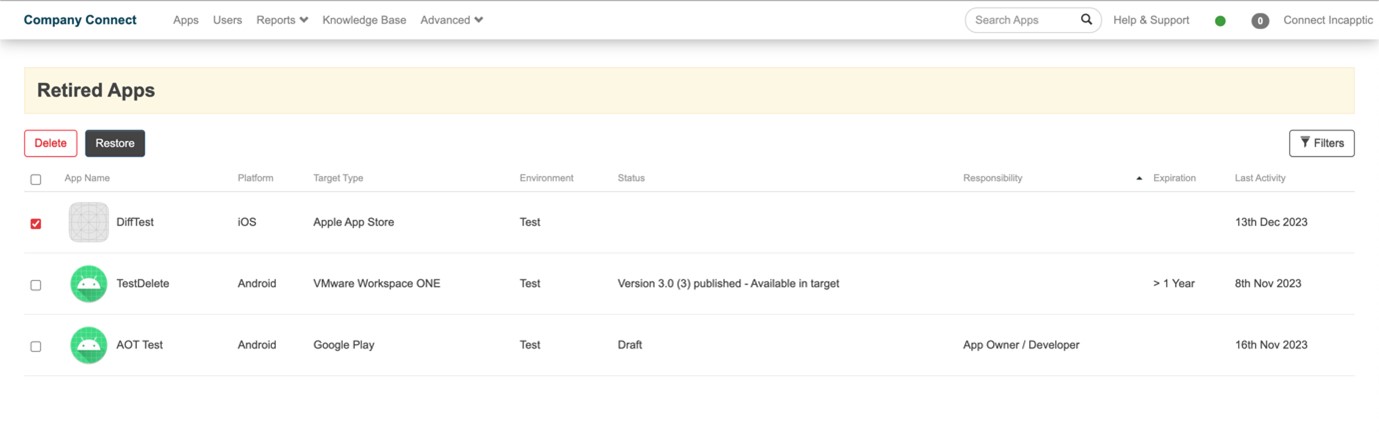
Task: Focus the Search Apps input field
Action: tap(1024, 20)
